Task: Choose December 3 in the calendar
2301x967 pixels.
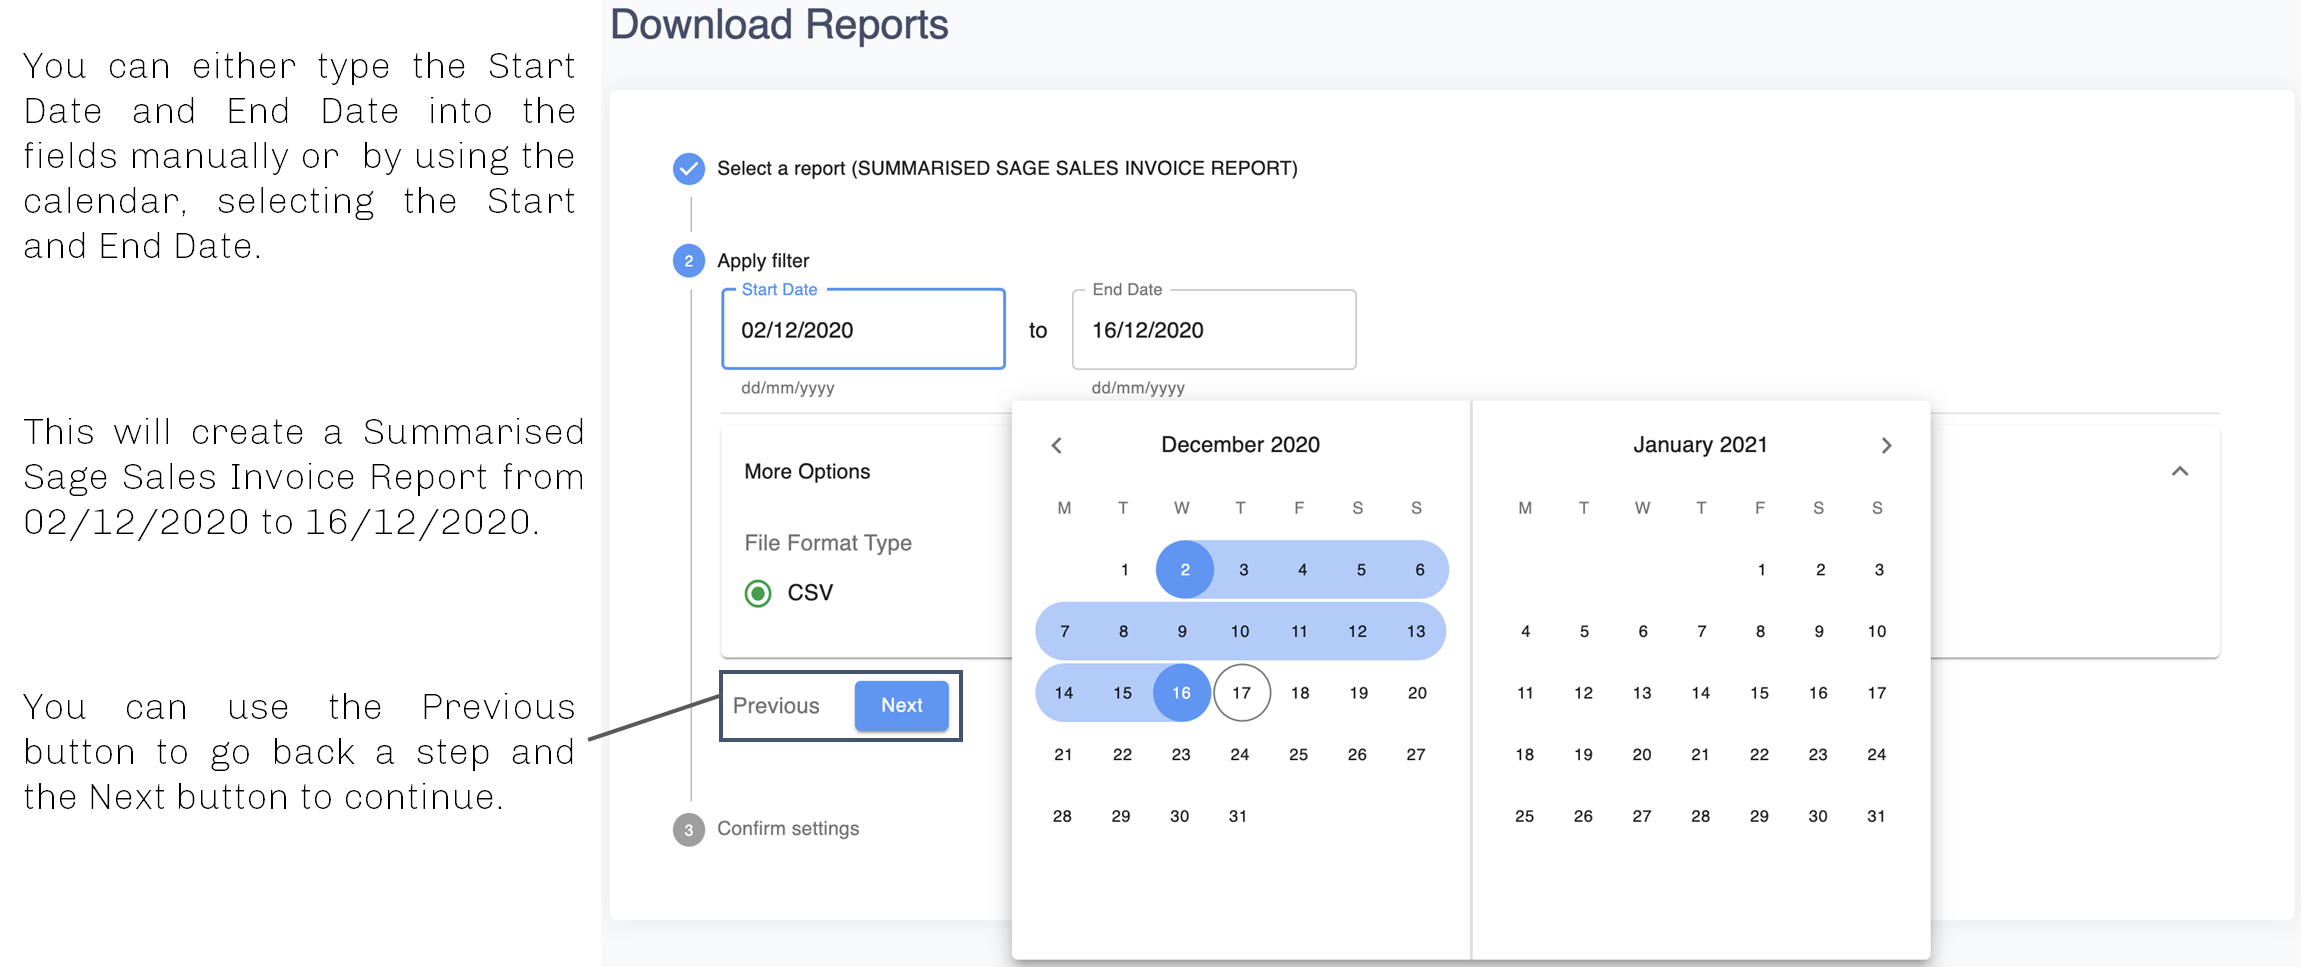Action: (1243, 570)
